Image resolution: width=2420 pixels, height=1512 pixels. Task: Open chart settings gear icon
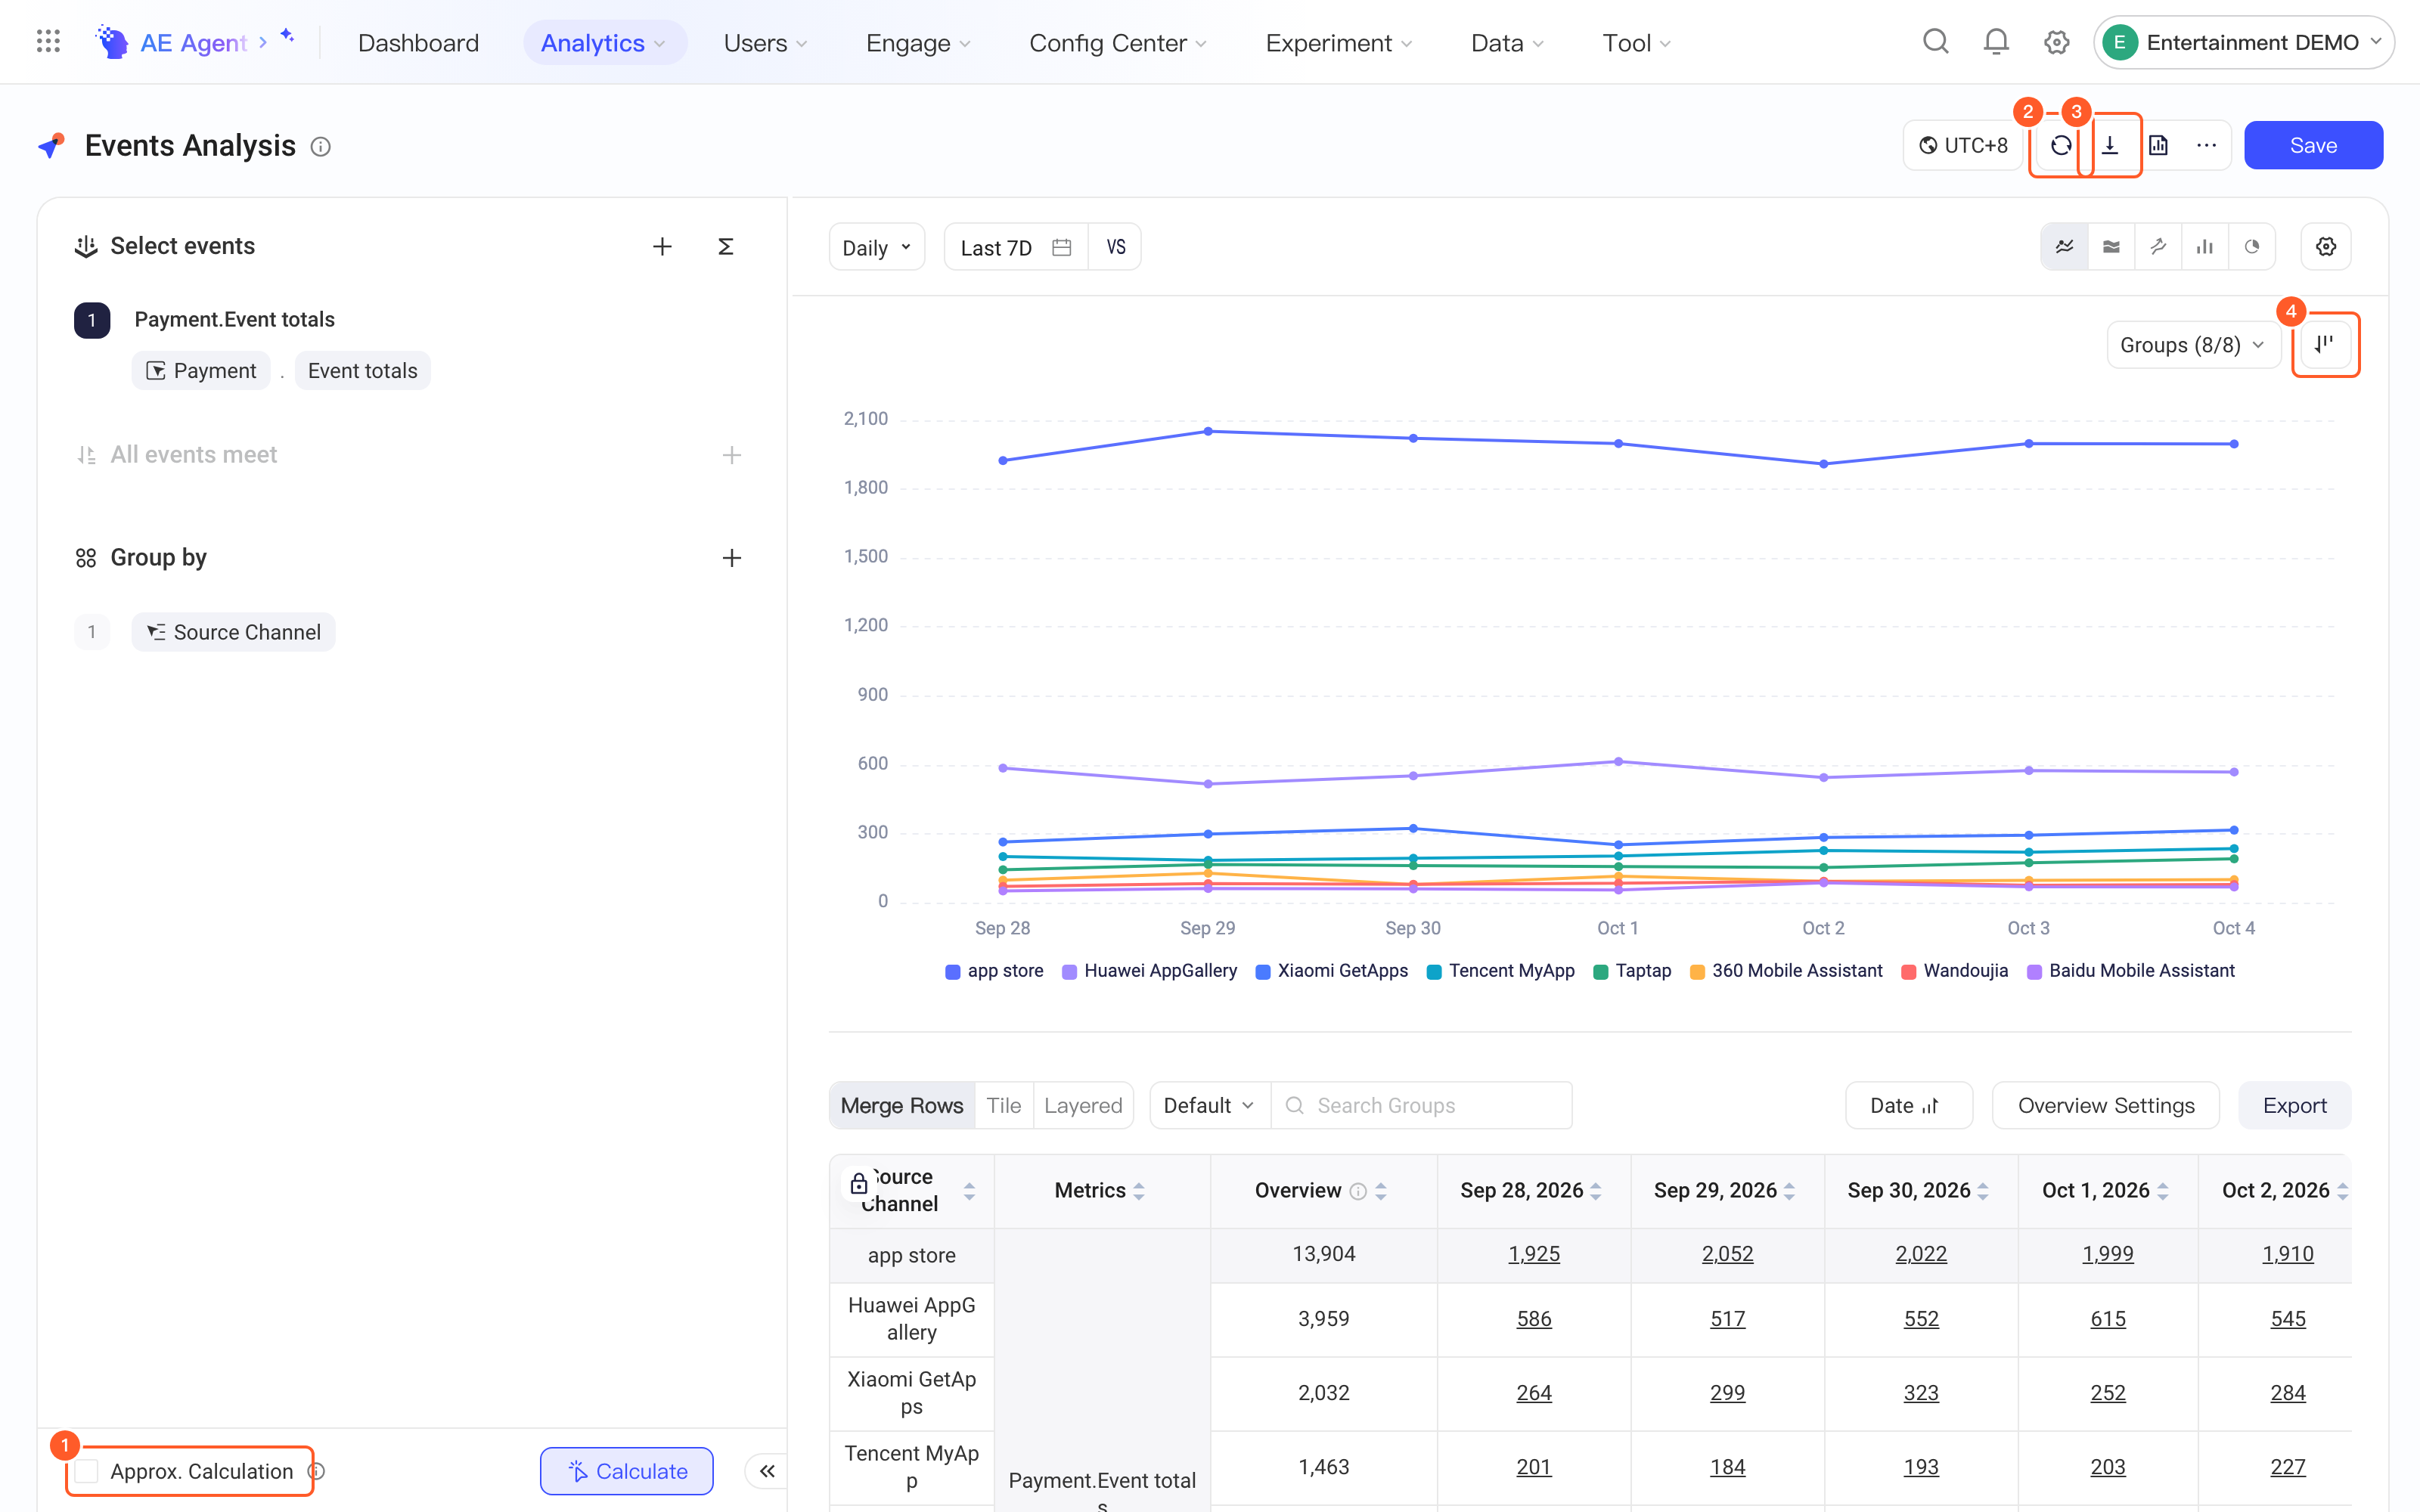[2326, 247]
